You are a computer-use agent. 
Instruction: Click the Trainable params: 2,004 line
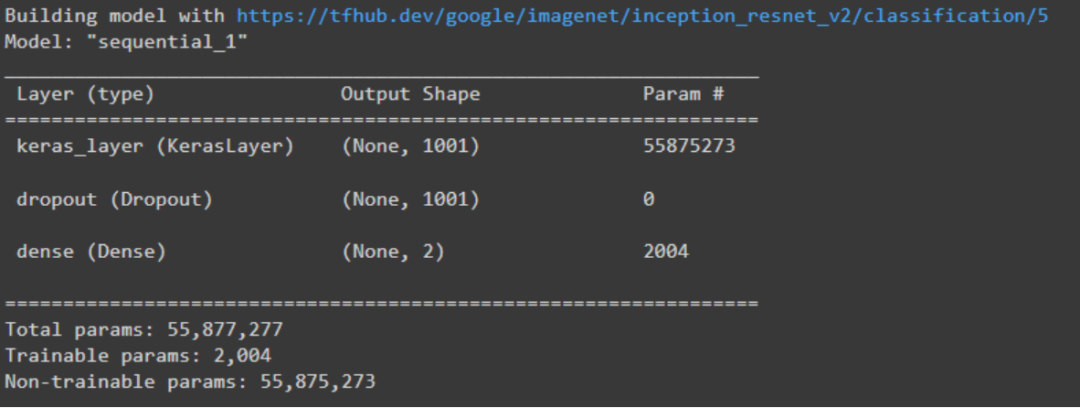tap(138, 356)
